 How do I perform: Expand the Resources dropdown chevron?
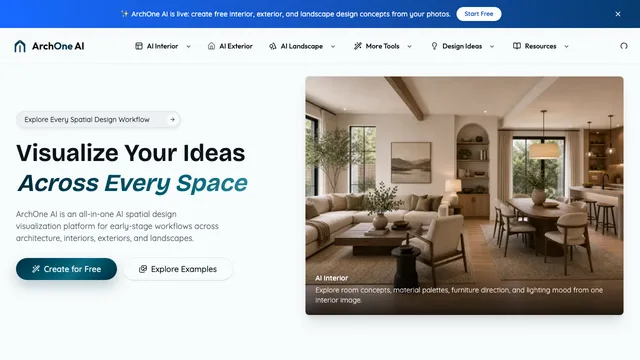[566, 47]
